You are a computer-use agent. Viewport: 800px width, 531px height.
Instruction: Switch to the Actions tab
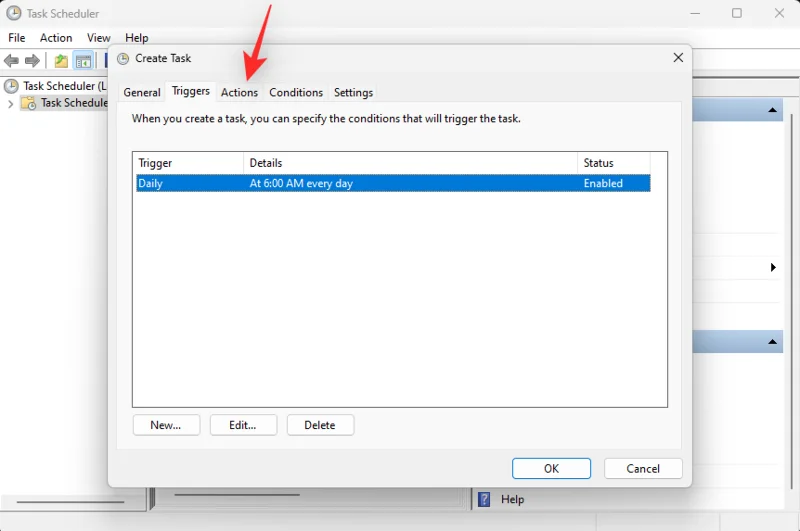[x=239, y=92]
